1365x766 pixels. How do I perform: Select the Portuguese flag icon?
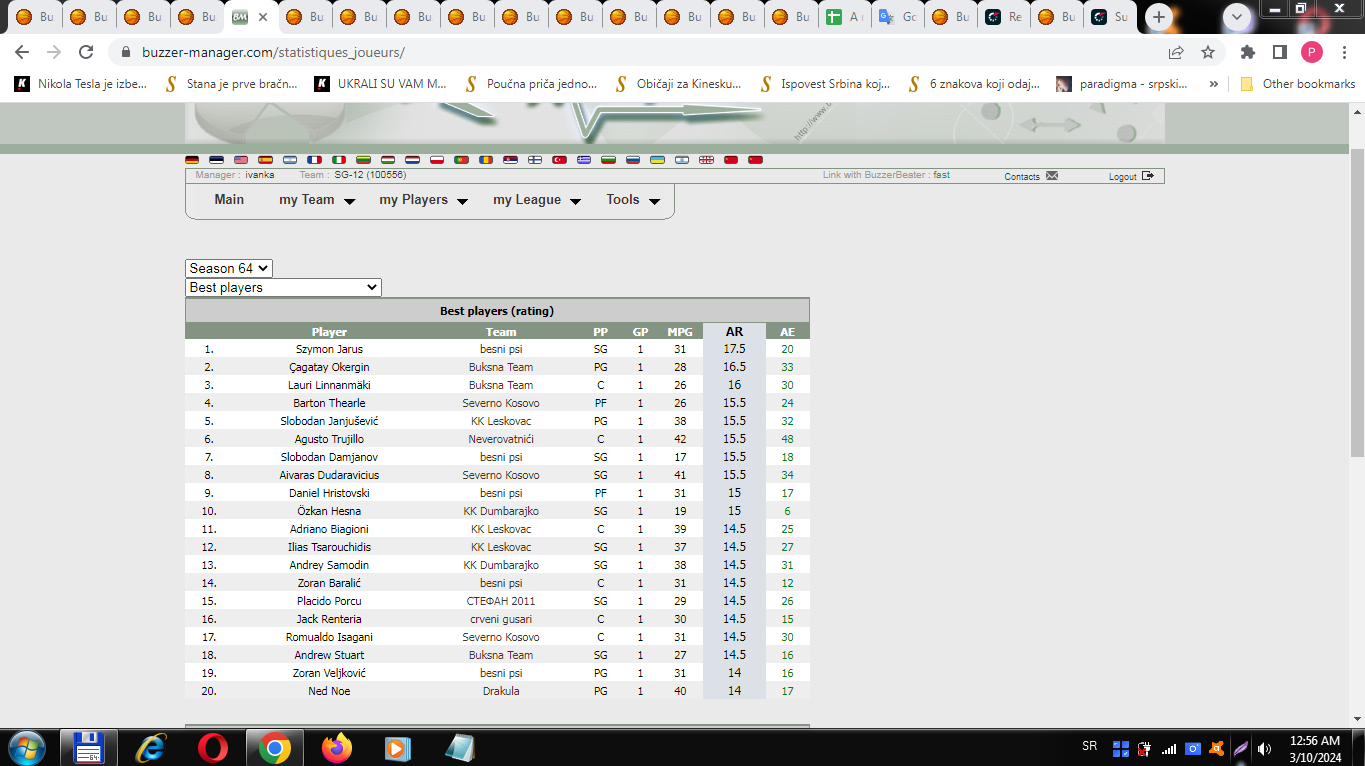pyautogui.click(x=461, y=160)
